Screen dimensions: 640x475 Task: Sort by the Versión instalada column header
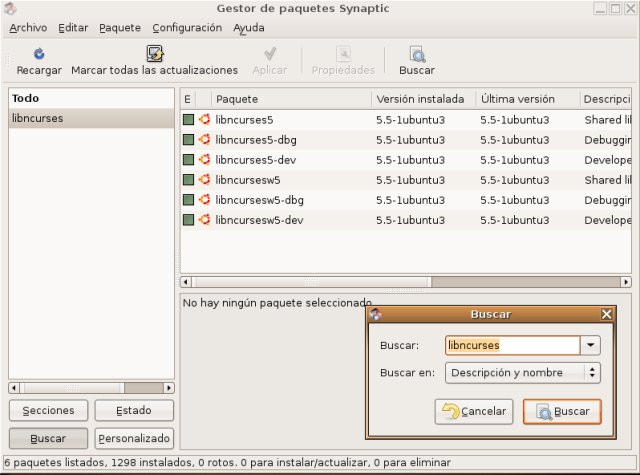(422, 100)
